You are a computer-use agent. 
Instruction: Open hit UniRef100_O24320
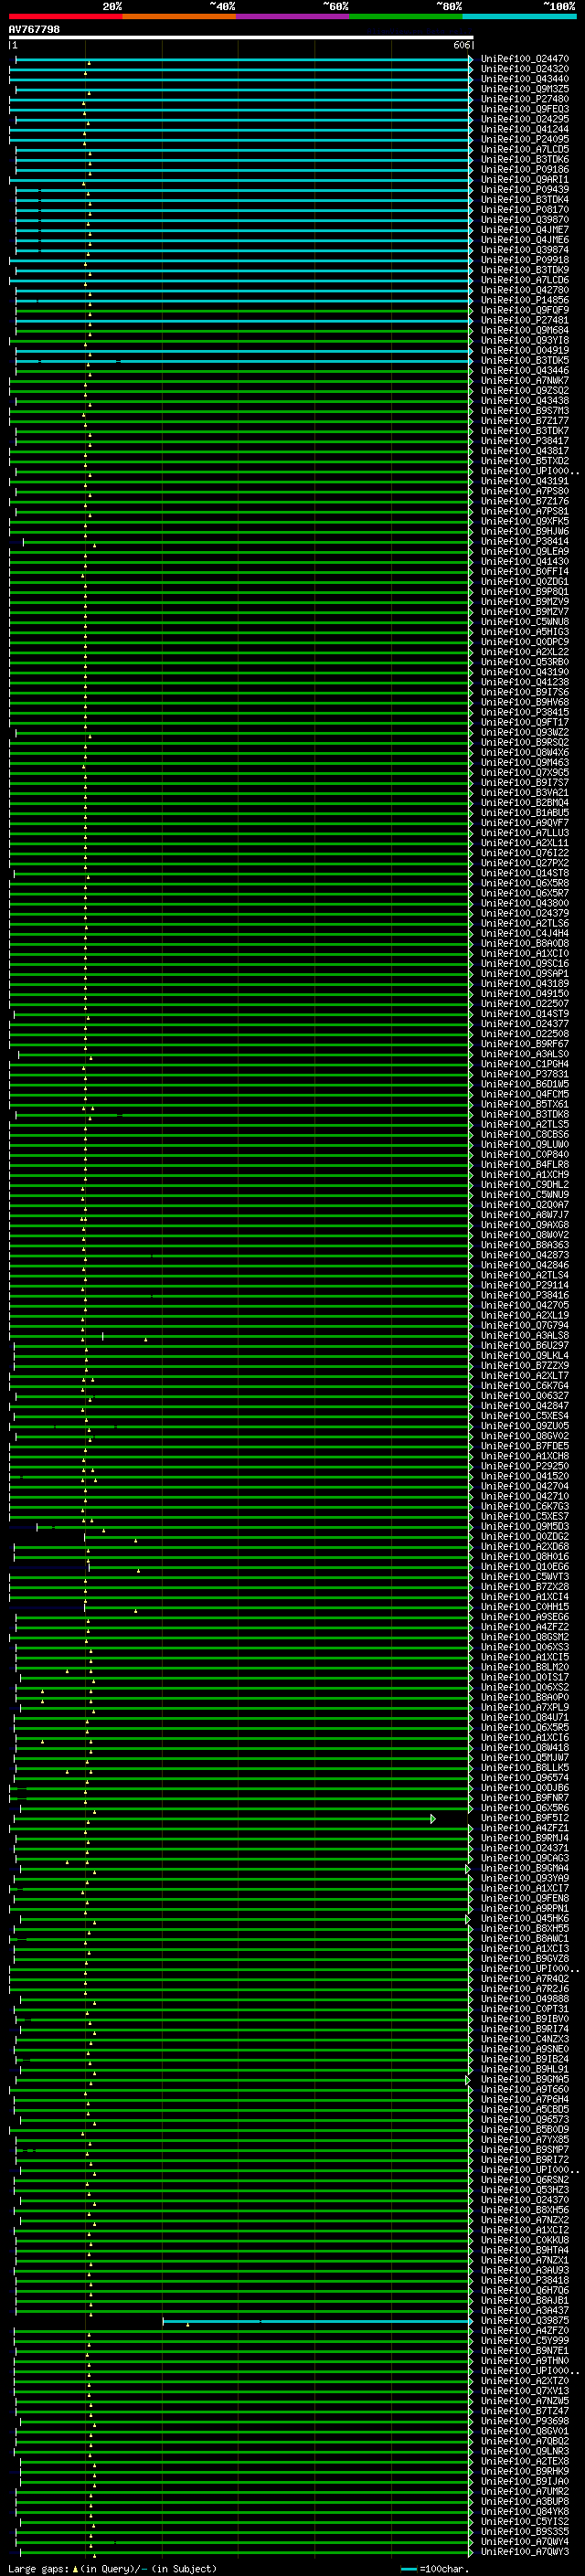(x=525, y=69)
